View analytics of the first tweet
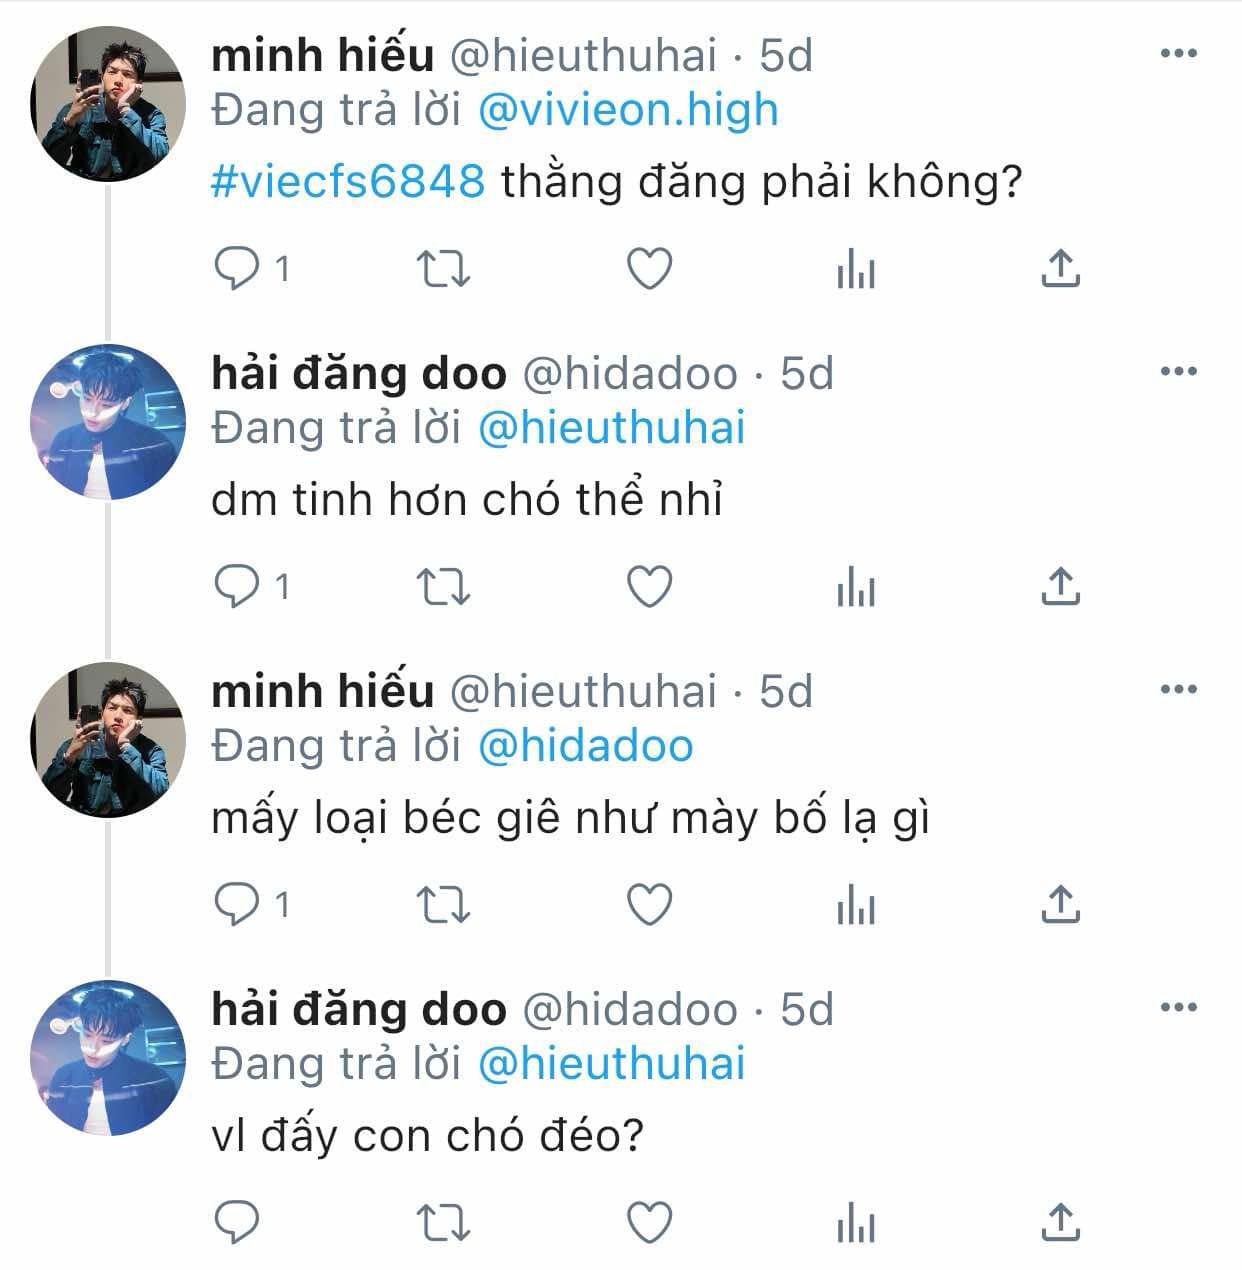Image resolution: width=1242 pixels, height=1270 pixels. 855,270
